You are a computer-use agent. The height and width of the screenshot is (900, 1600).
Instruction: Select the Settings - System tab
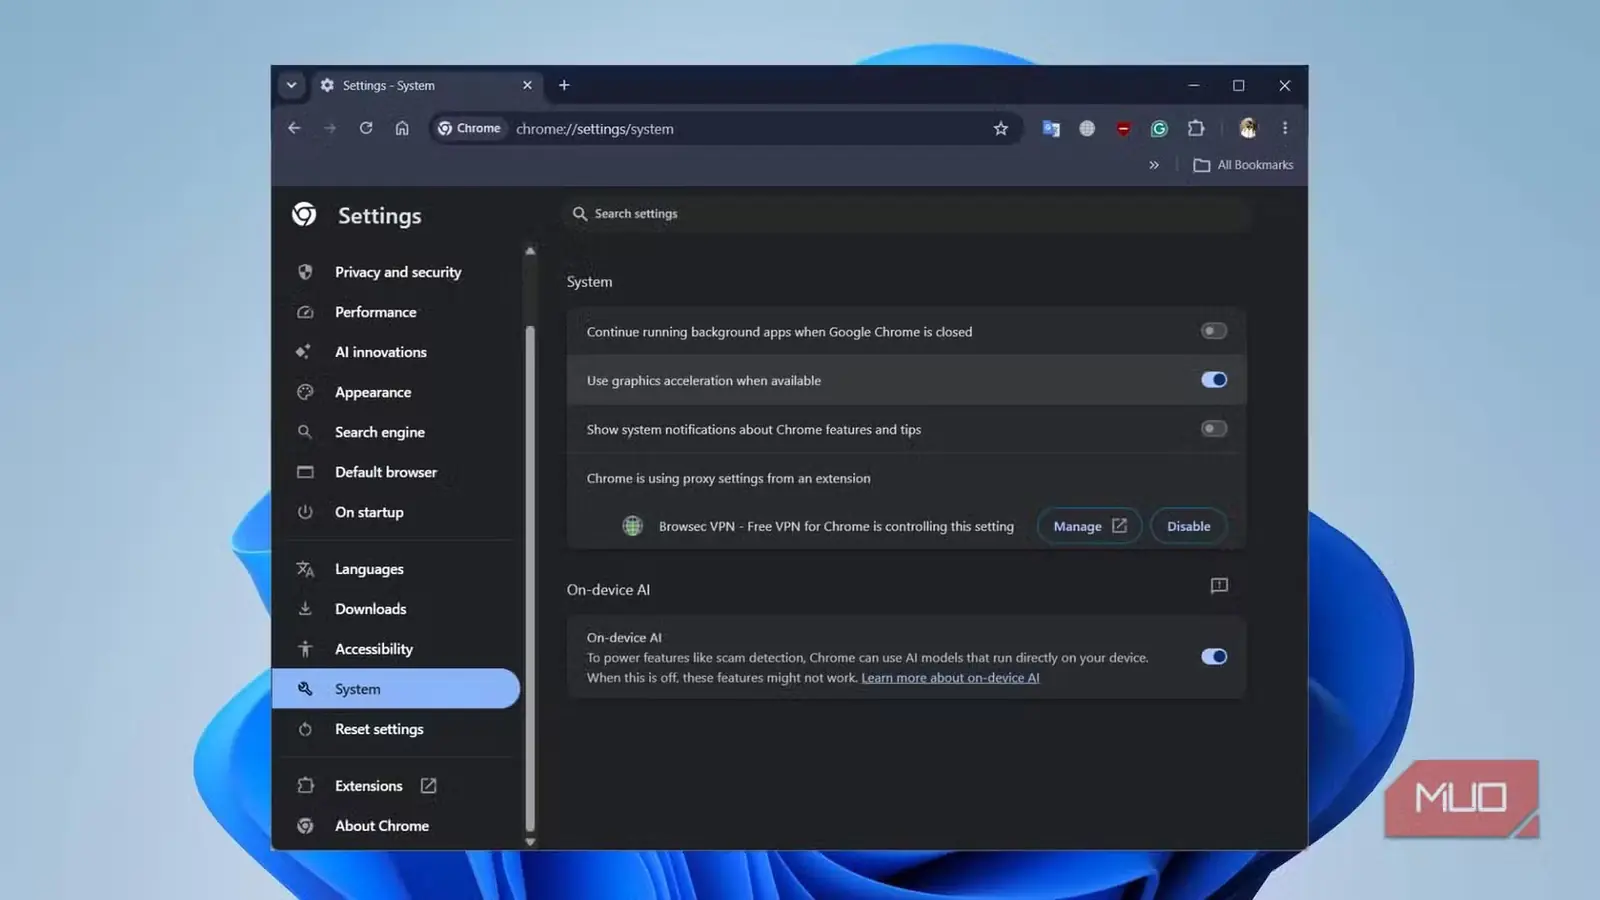427,85
